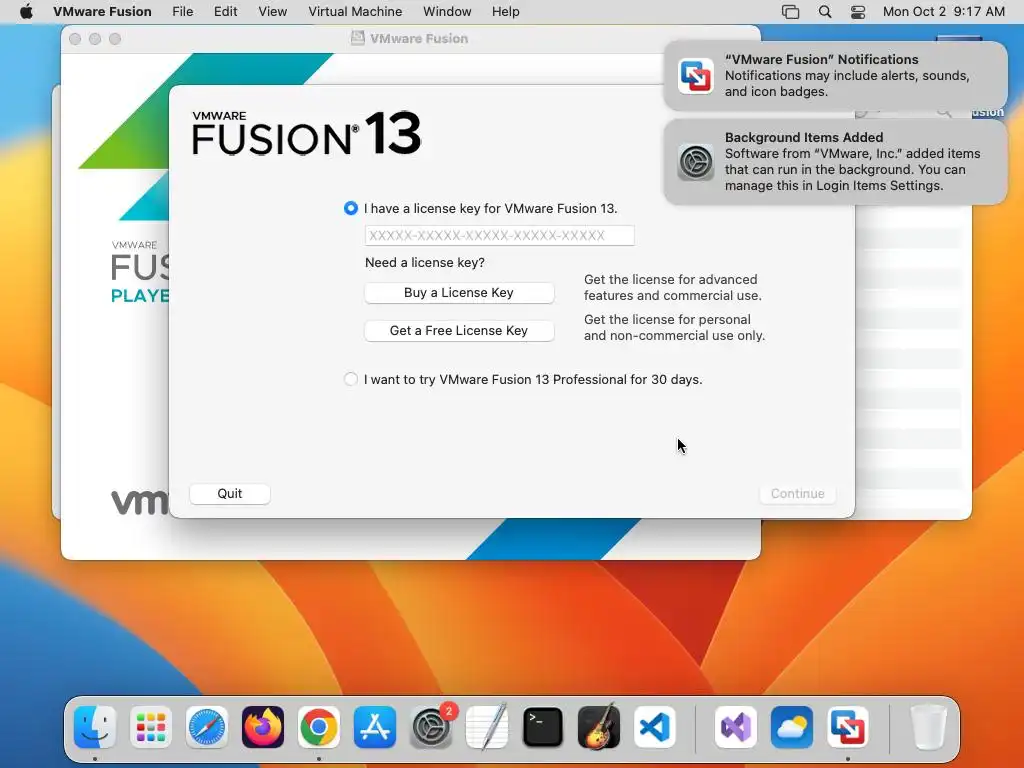Select "I have a license key" radio button

click(351, 208)
